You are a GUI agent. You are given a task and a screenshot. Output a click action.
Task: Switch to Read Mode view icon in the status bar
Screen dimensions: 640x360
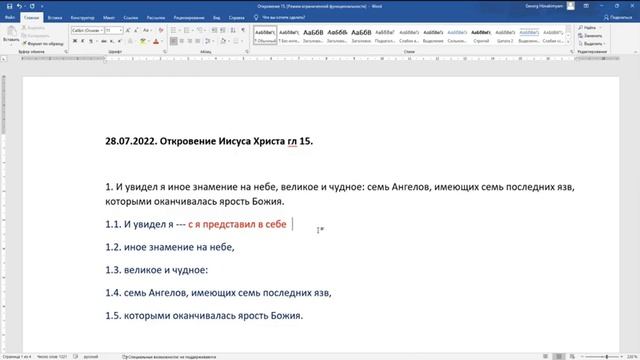click(x=545, y=357)
